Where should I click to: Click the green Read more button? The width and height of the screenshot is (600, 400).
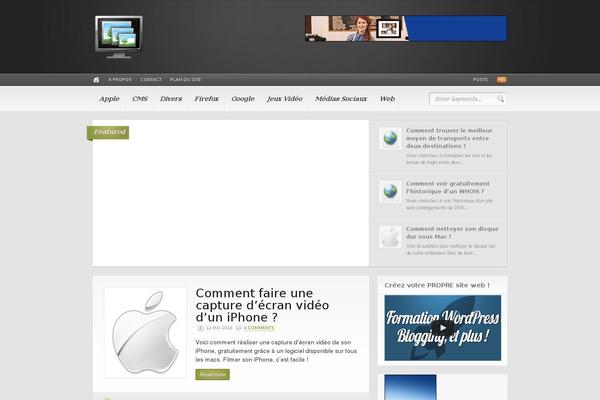pos(213,374)
